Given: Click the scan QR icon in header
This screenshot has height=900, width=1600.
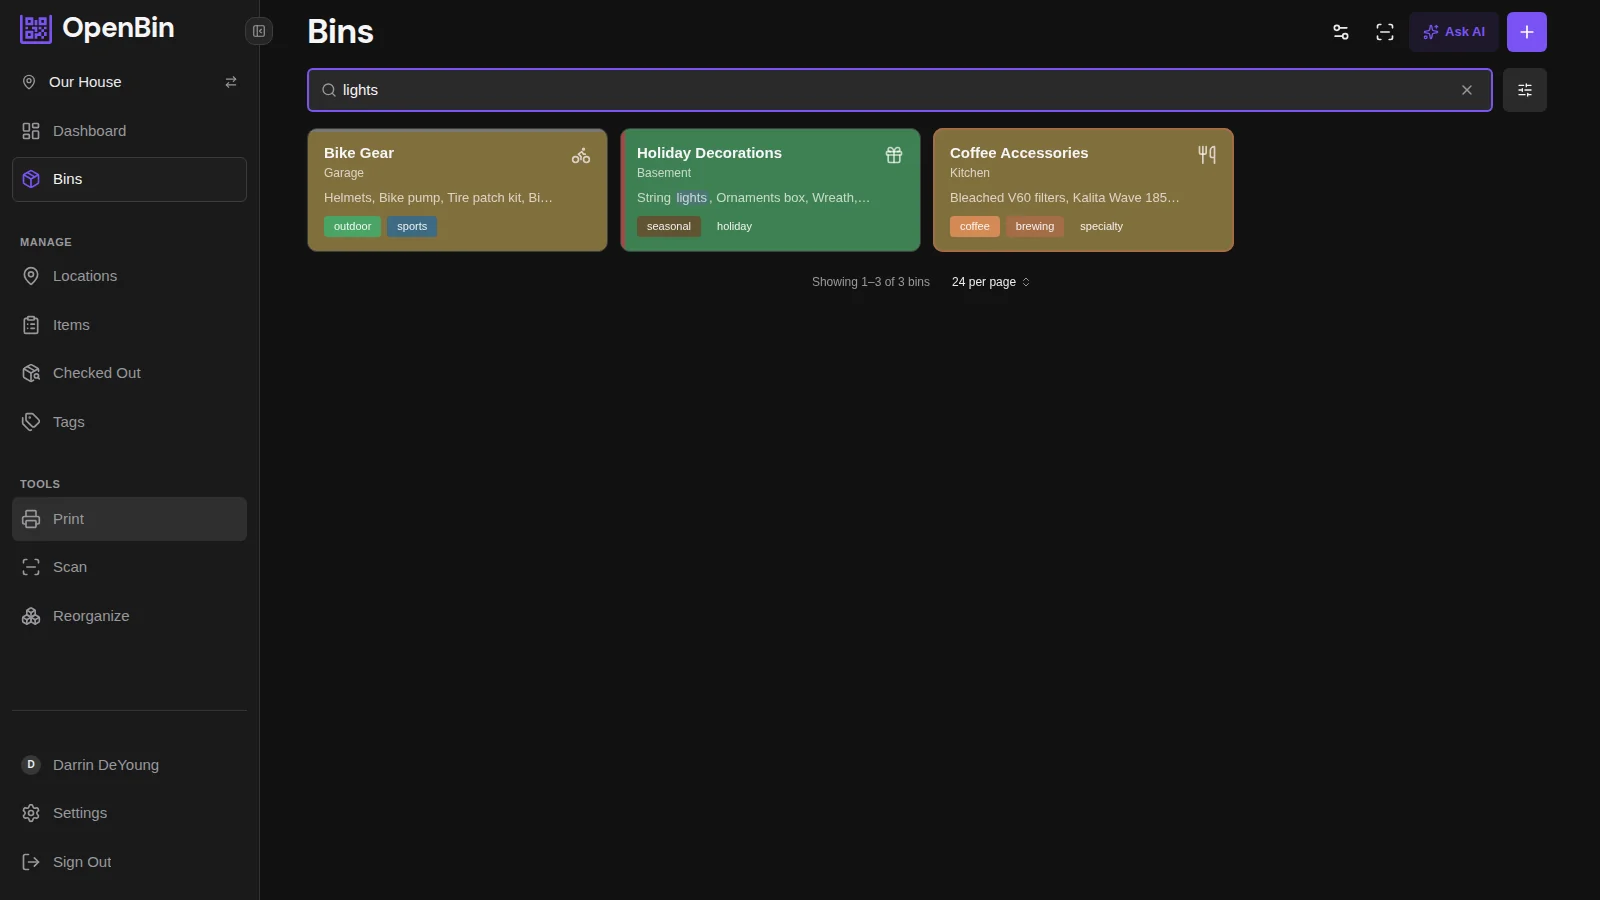Looking at the screenshot, I should click(1385, 32).
